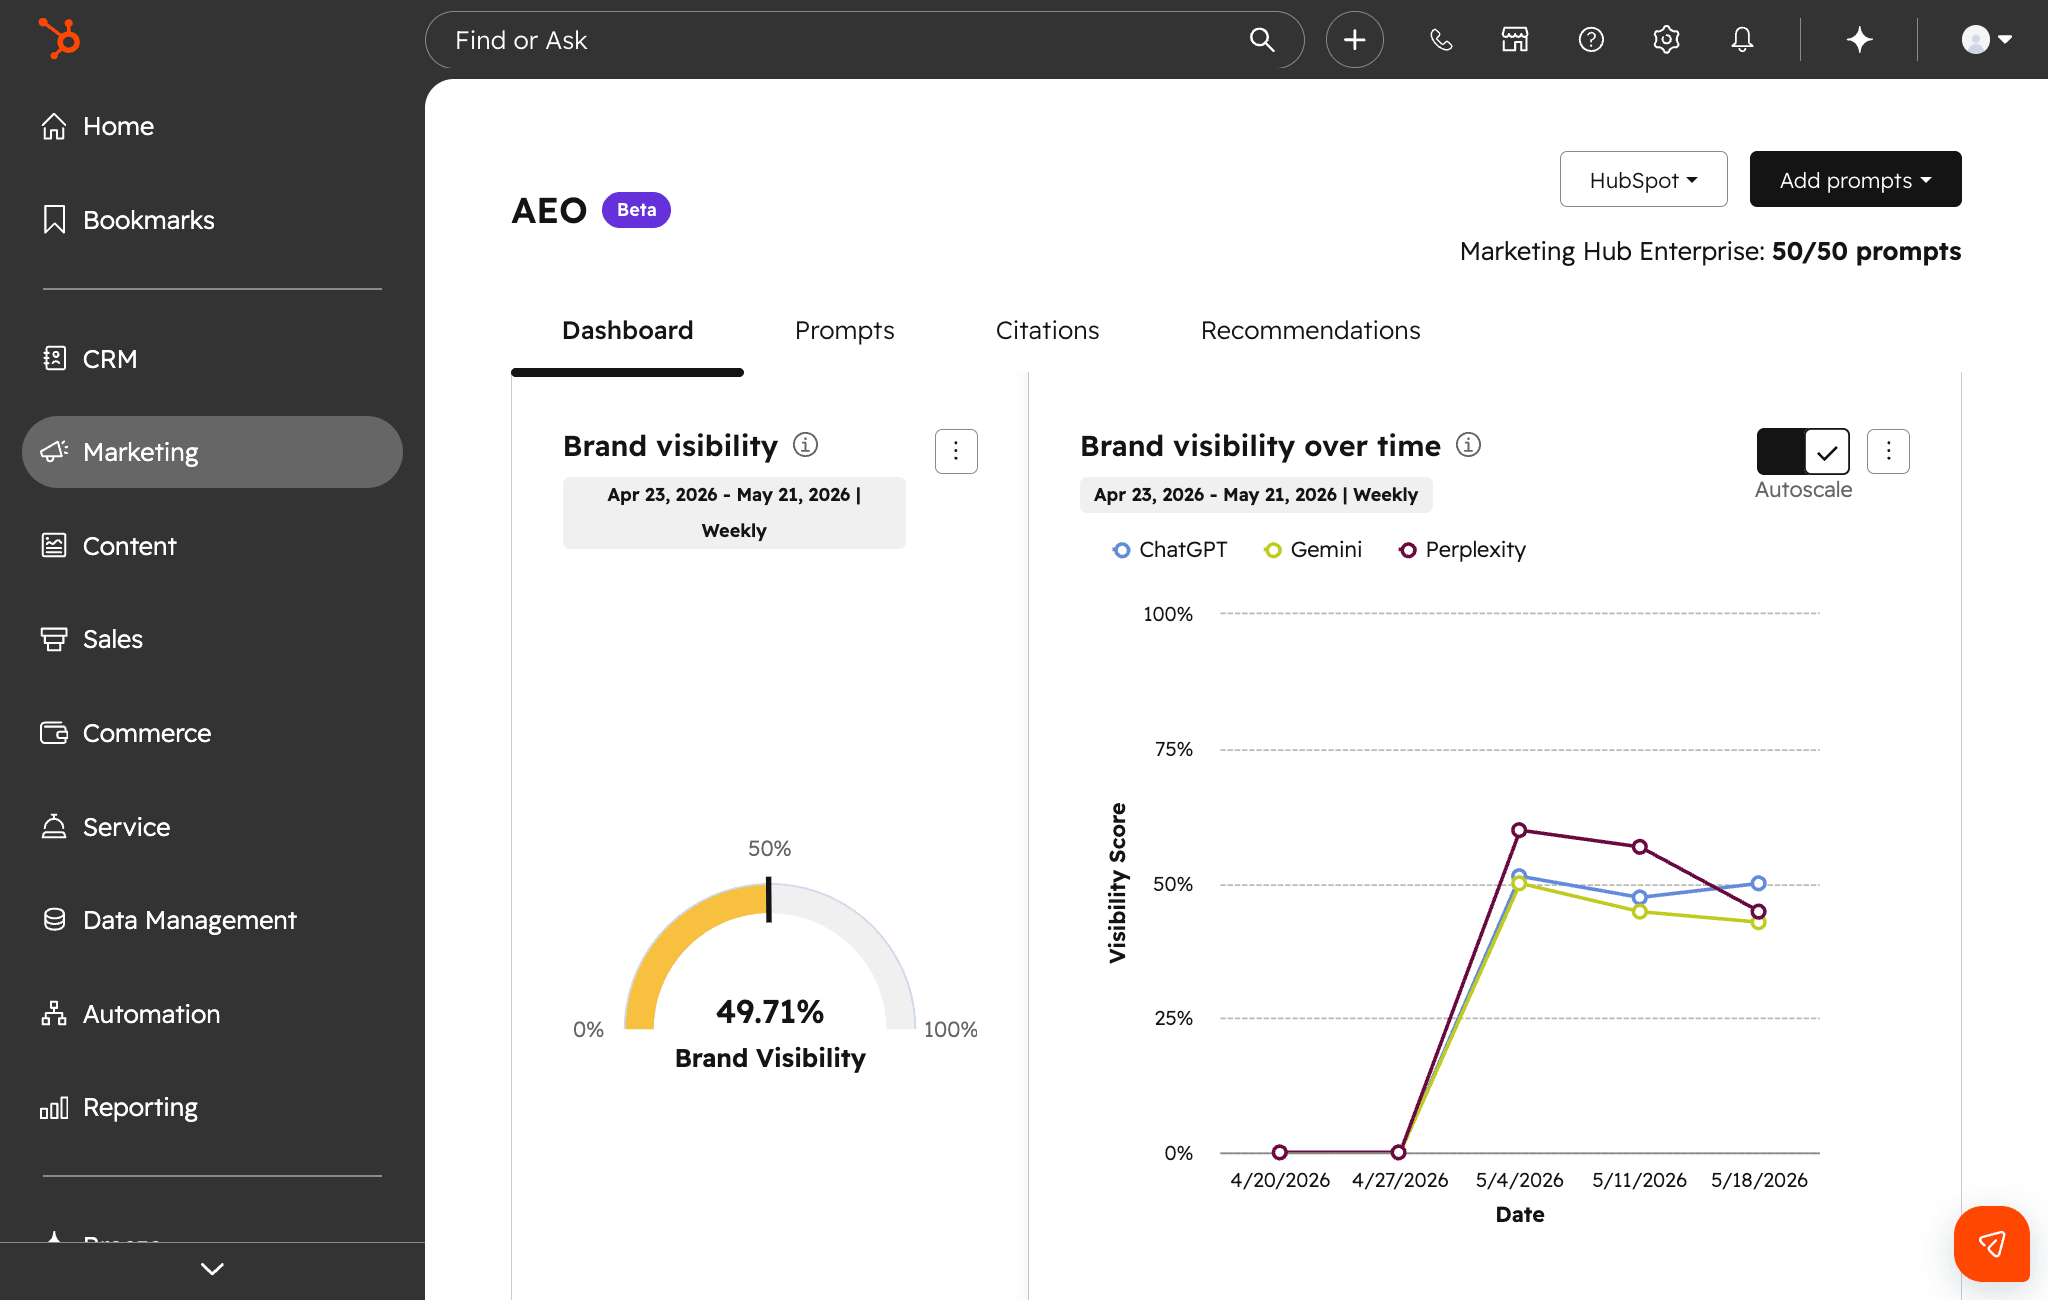The height and width of the screenshot is (1300, 2048).
Task: Open the user account avatar menu
Action: pos(1986,40)
